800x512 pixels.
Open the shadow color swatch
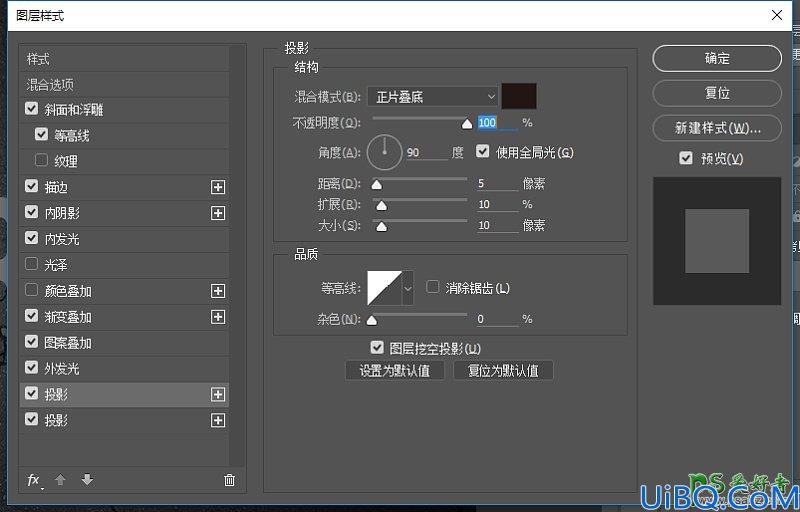point(519,96)
